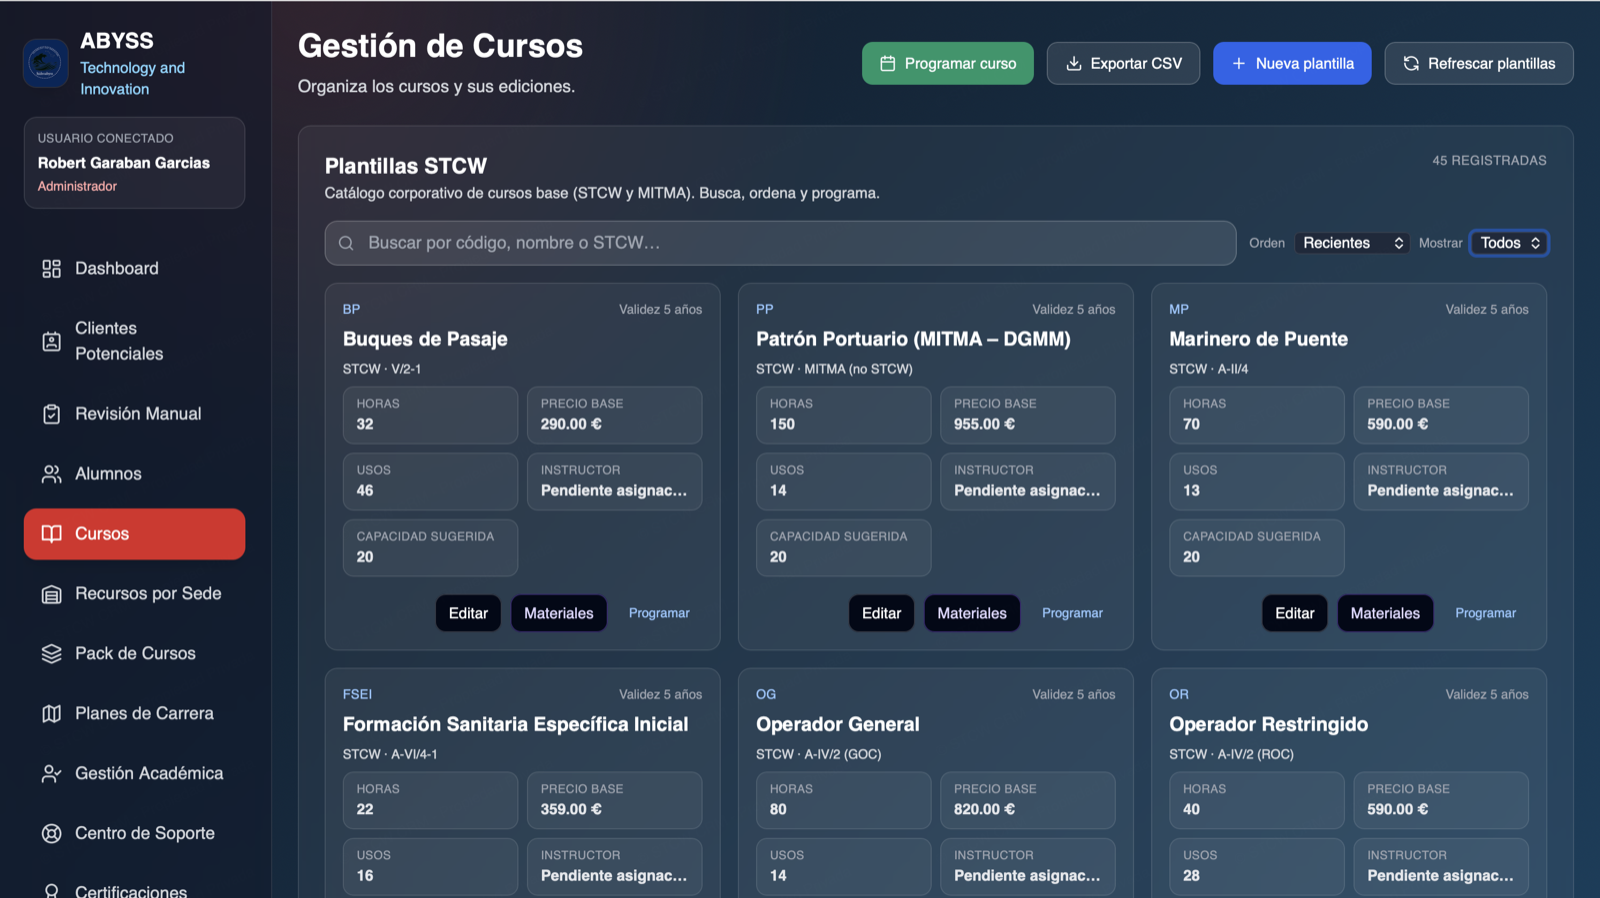
Task: Click the Recursos por Sede building icon
Action: tap(51, 594)
